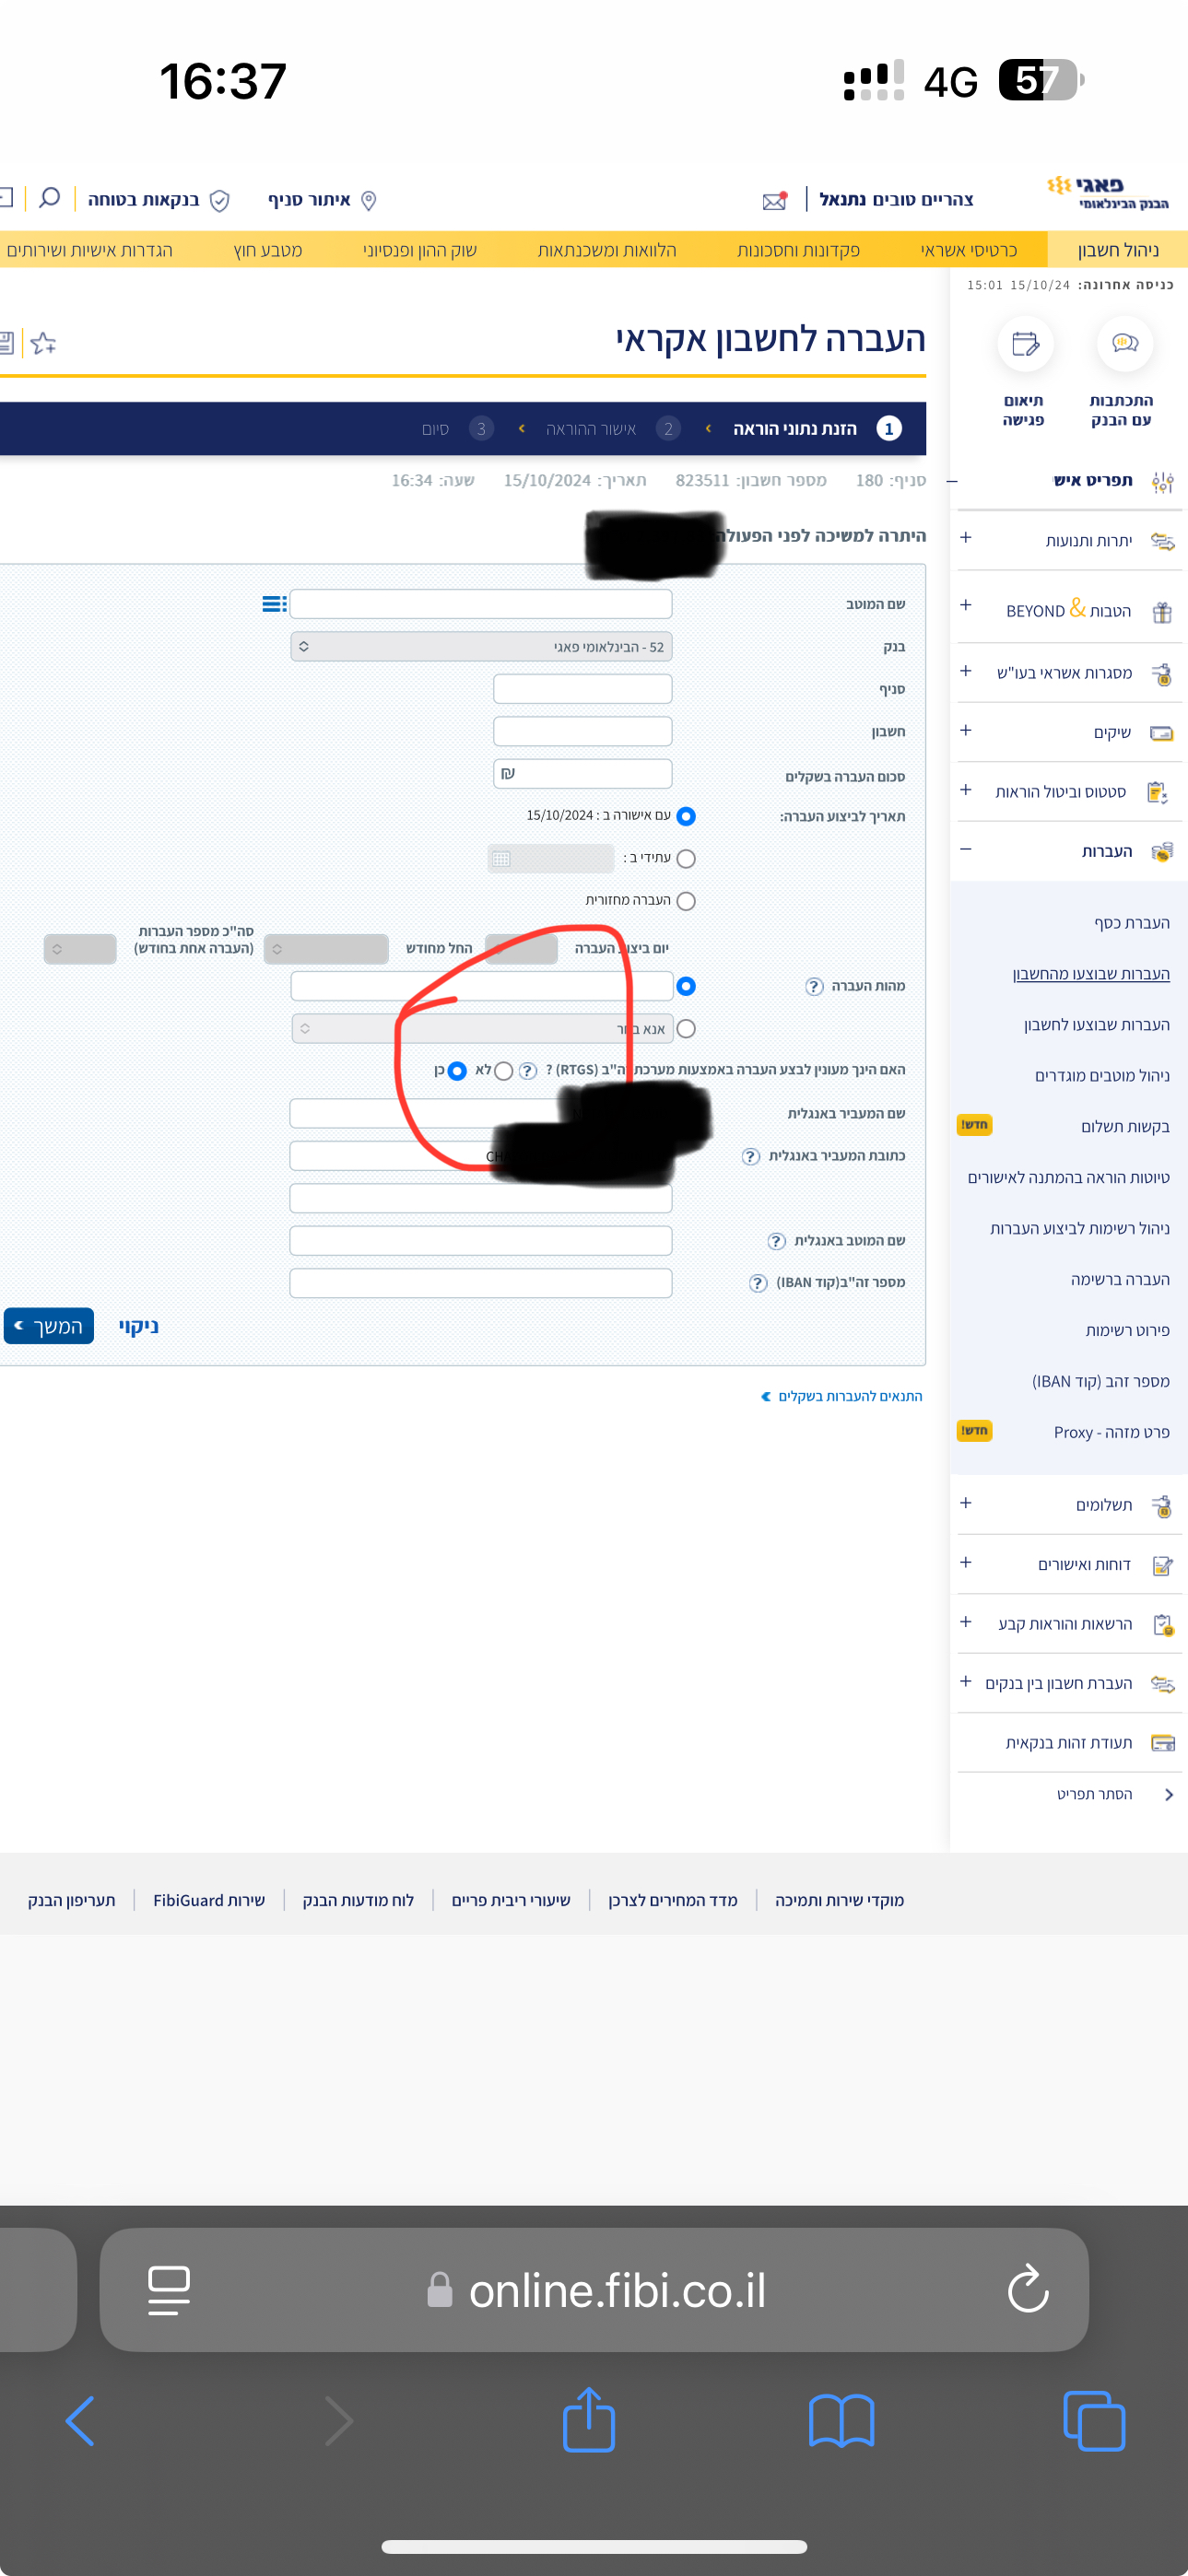Open 'העברות שבוצעו מהחשבון' sidebar link
Image resolution: width=1188 pixels, height=2576 pixels.
[1091, 974]
